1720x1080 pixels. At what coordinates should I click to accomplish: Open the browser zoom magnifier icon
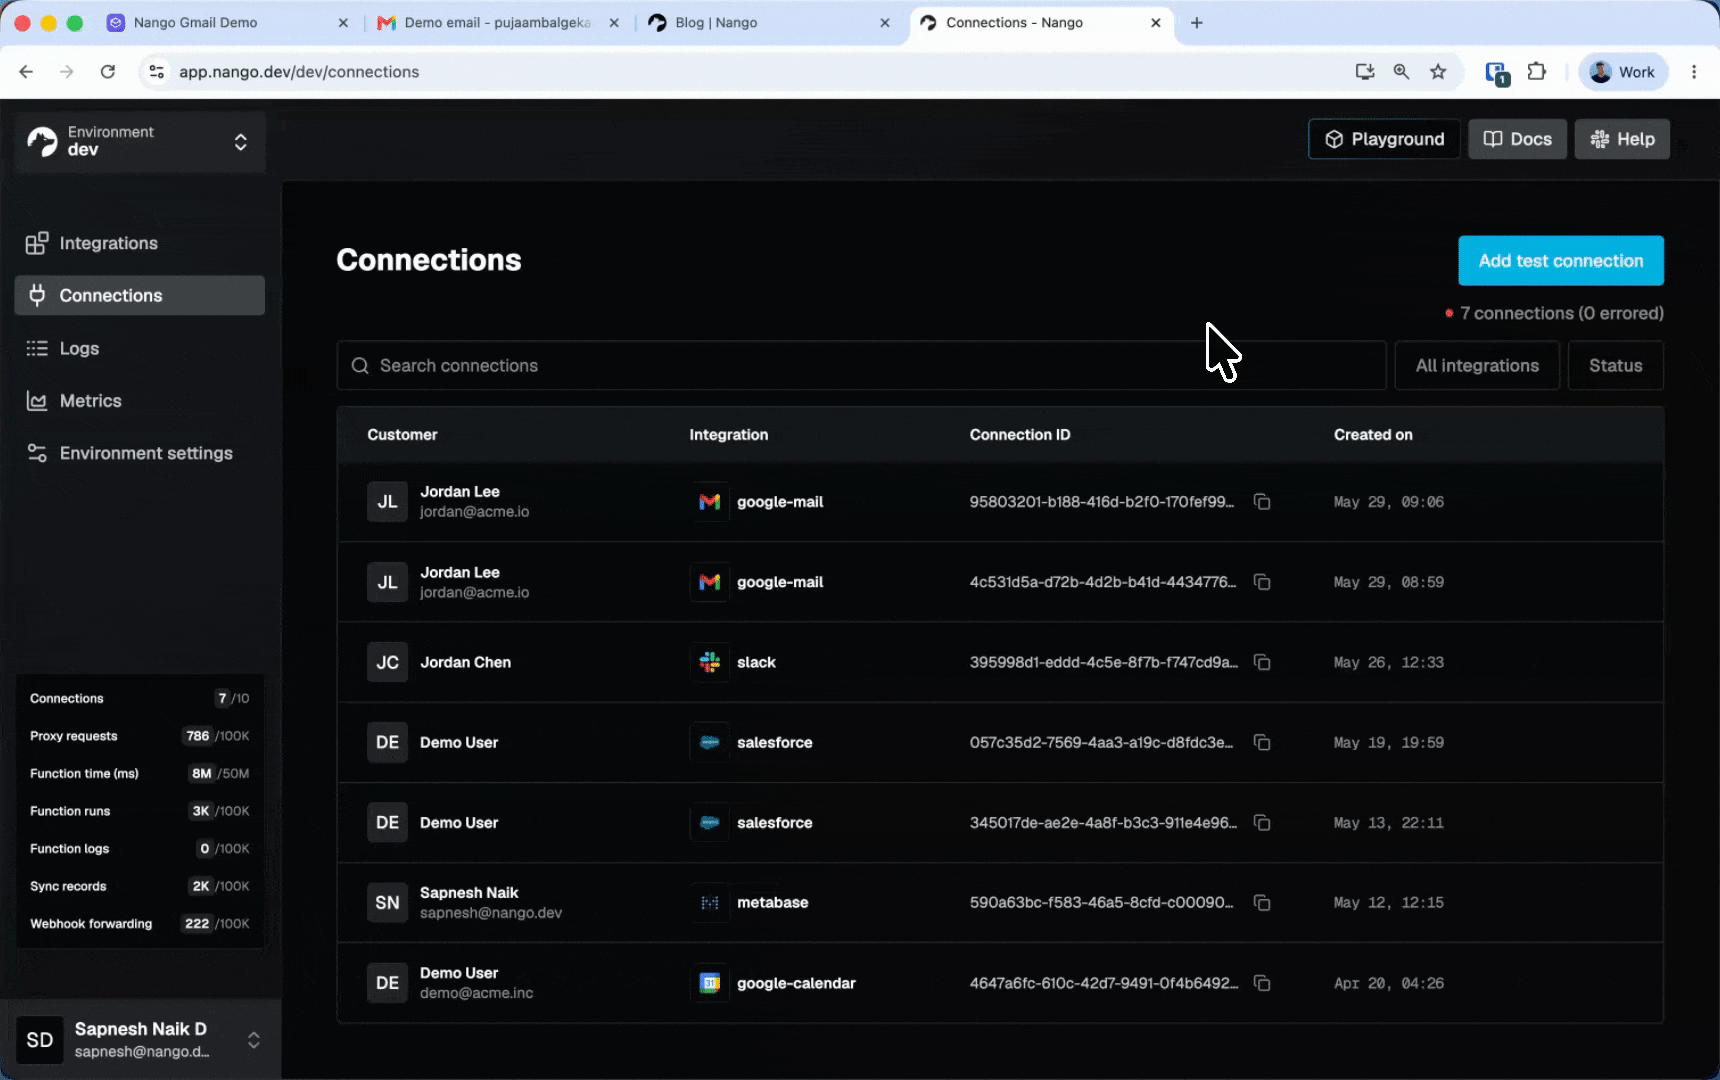1401,72
